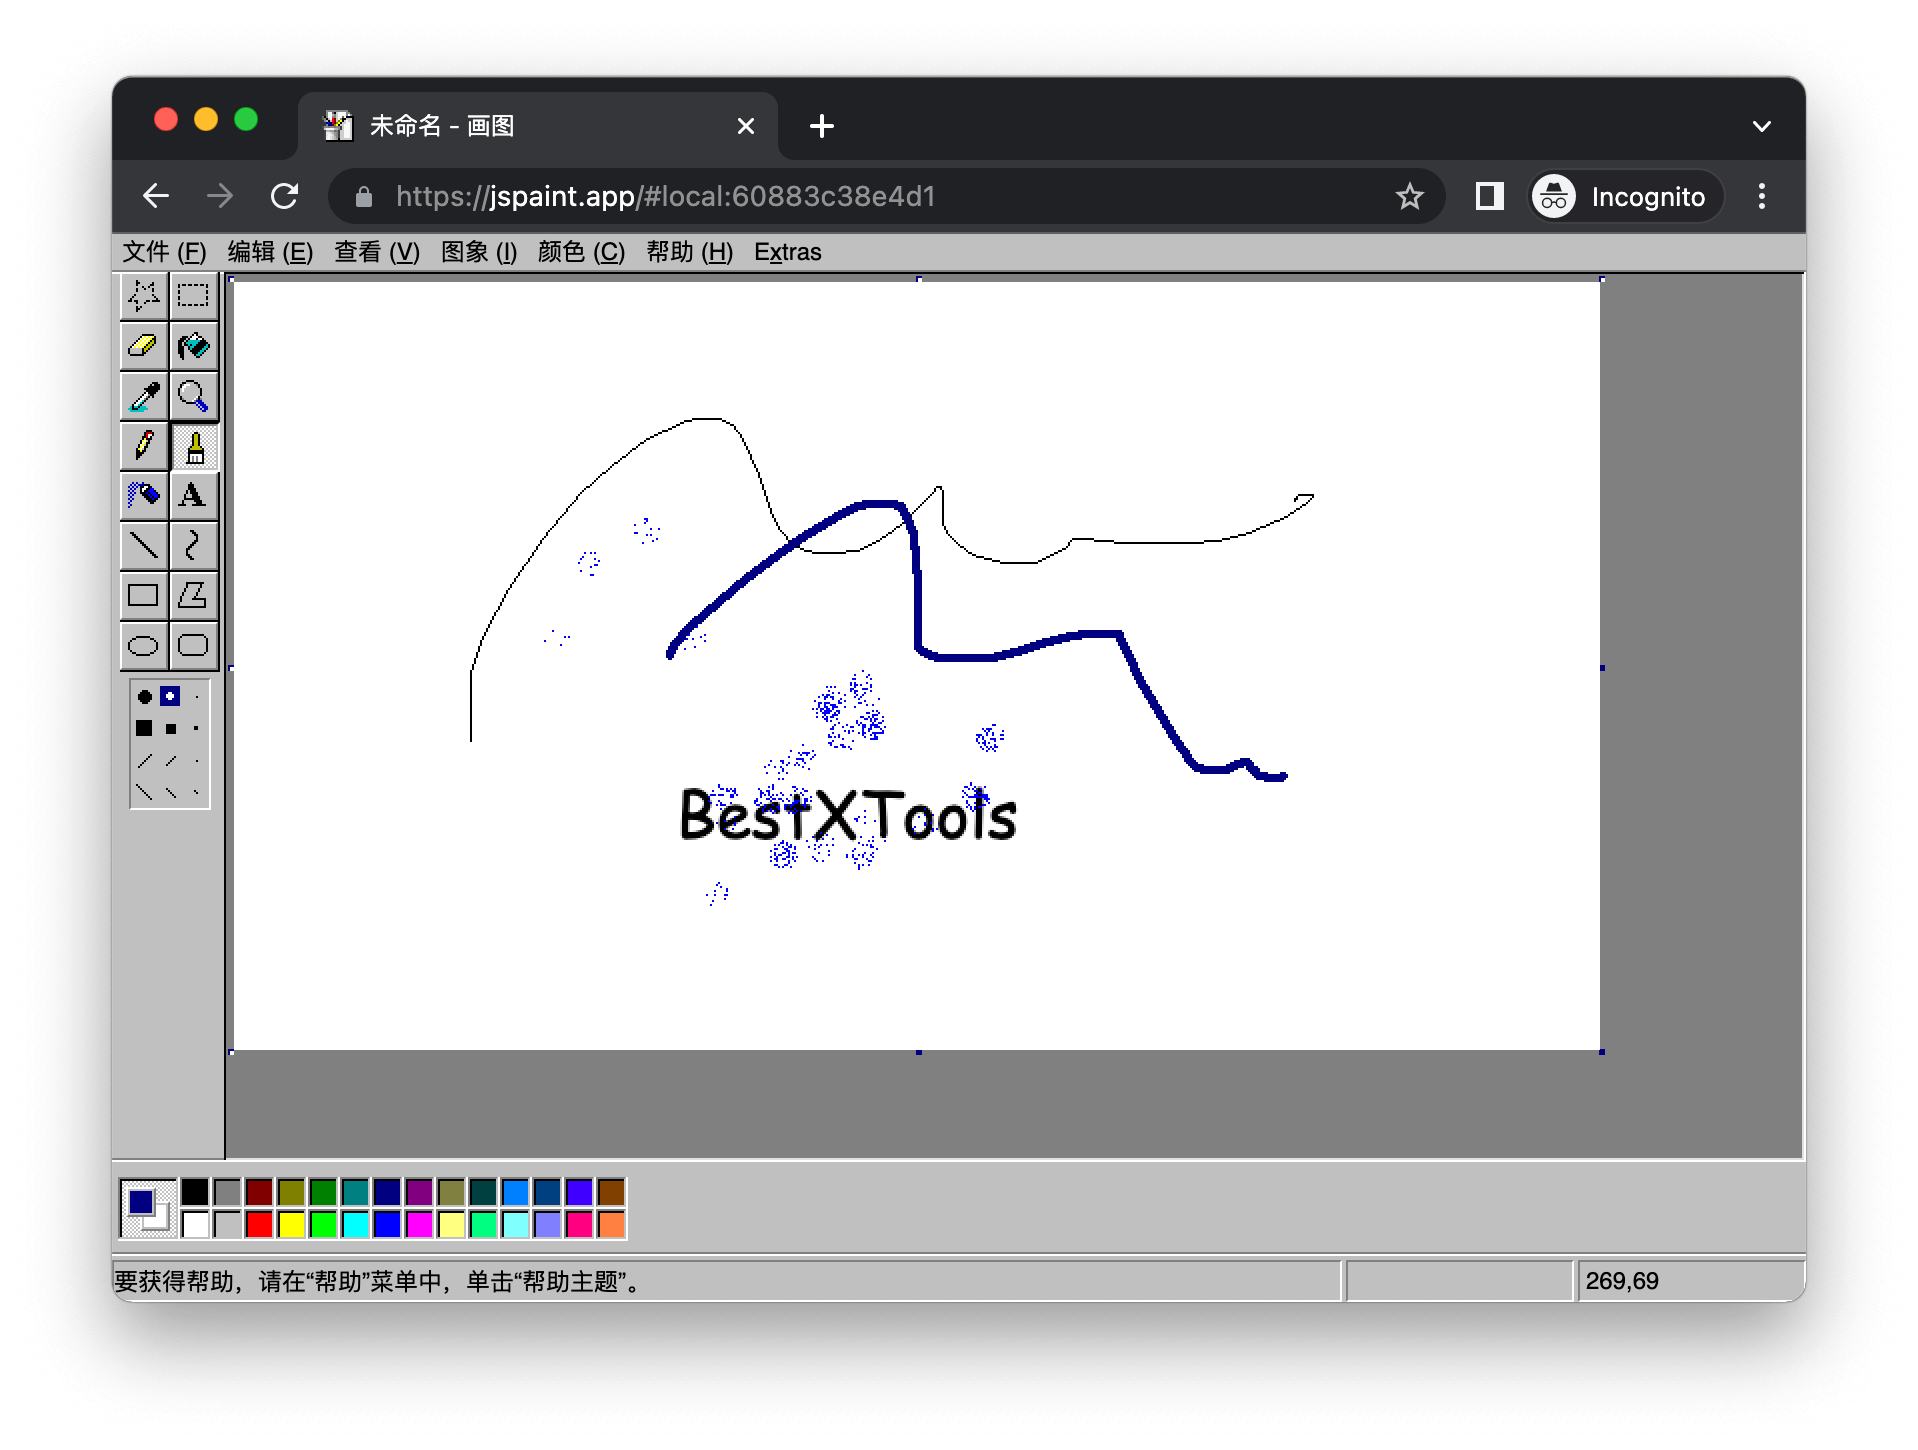Pick the magenta palette color

point(420,1224)
